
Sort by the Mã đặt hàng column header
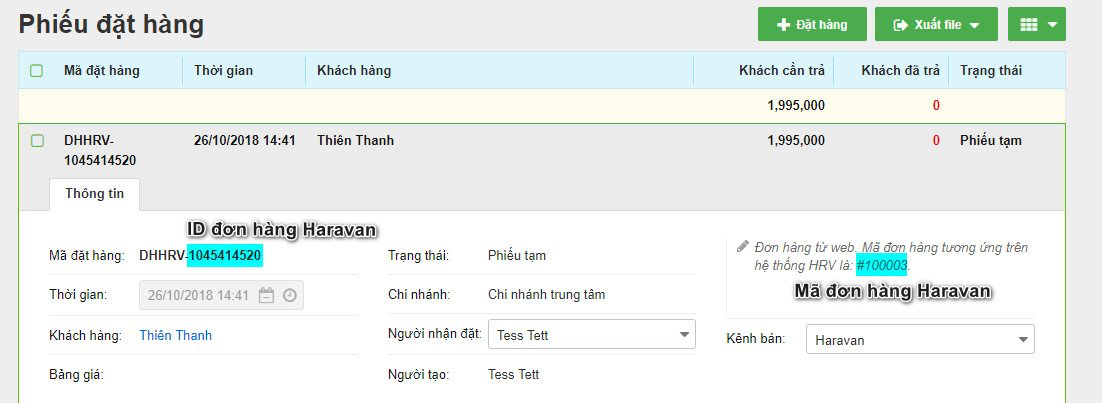click(102, 71)
